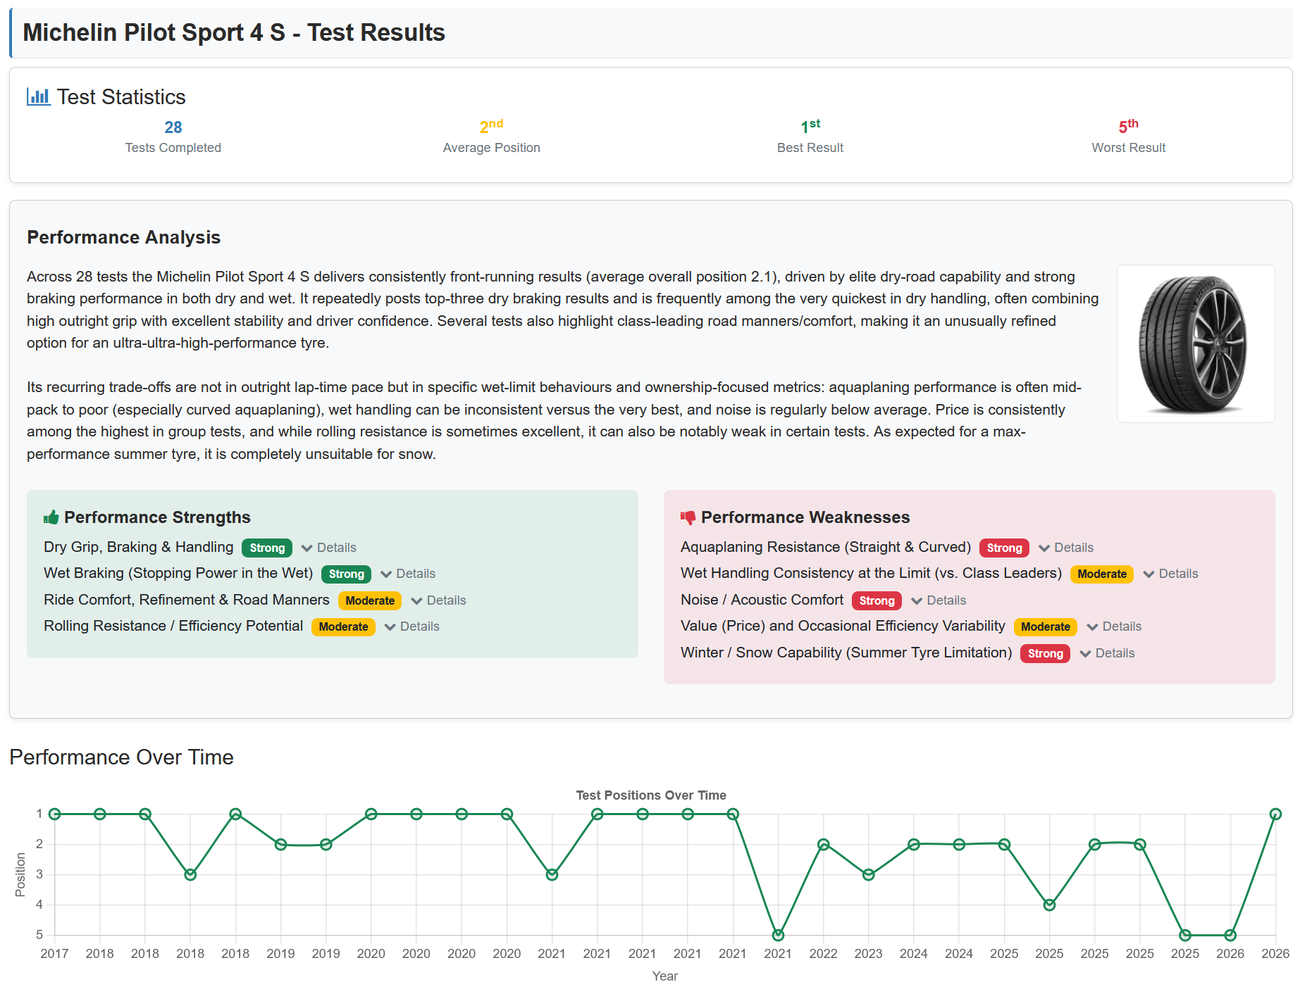1300x989 pixels.
Task: Click the Strong badge beside Winter / Snow Capability
Action: 1045,654
